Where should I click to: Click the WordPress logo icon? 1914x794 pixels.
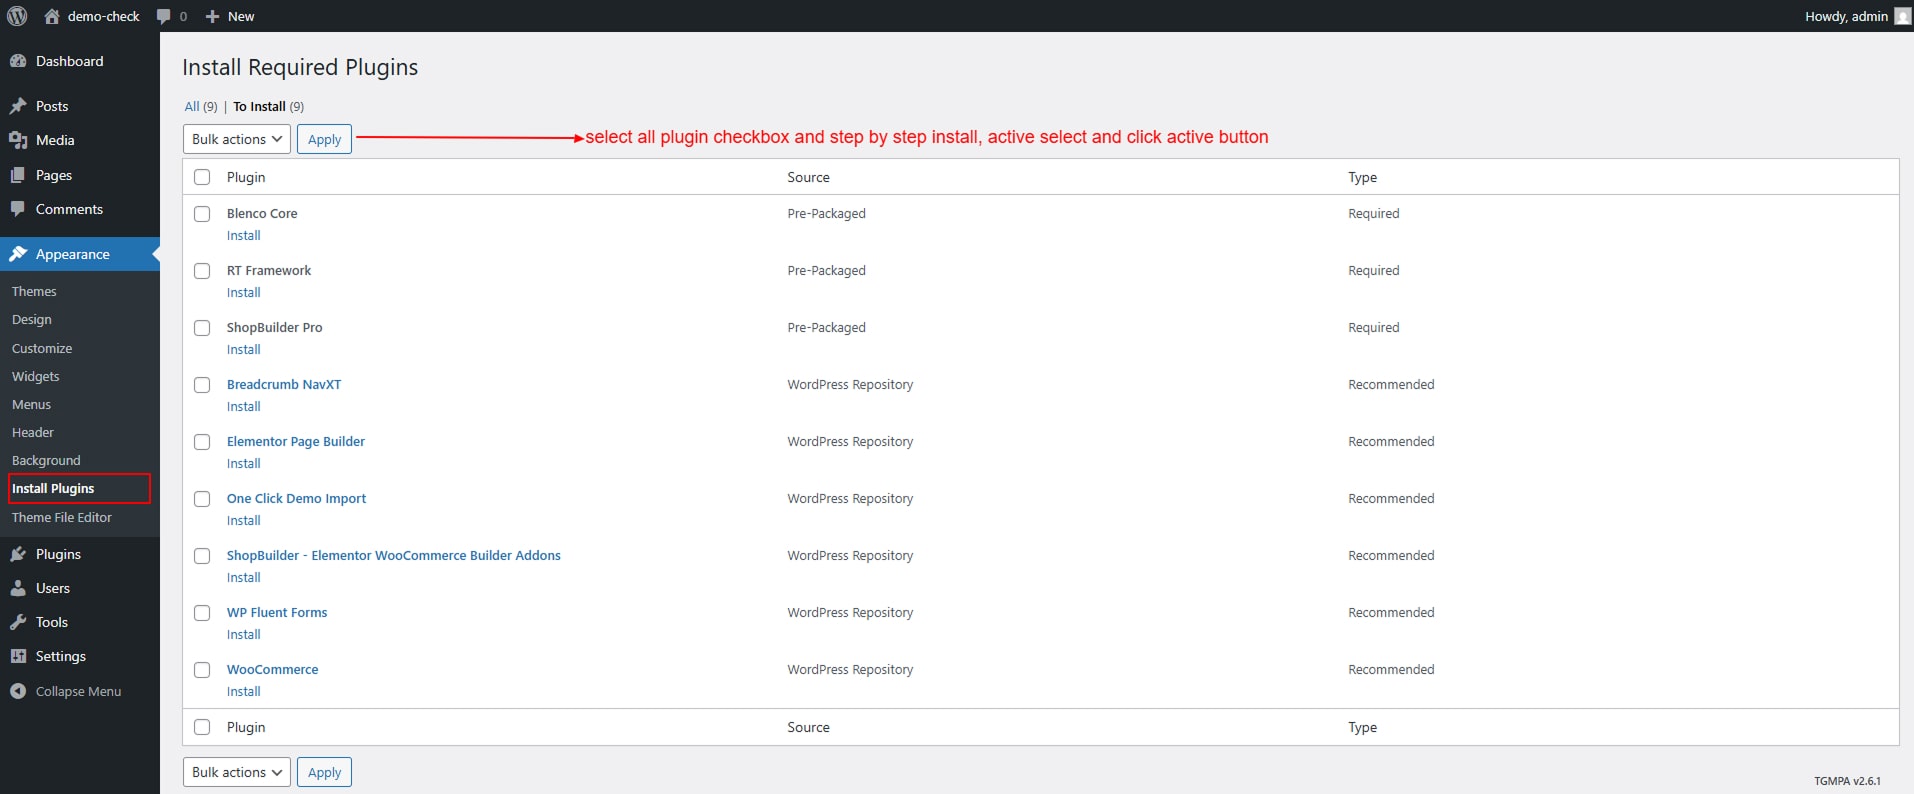point(17,16)
